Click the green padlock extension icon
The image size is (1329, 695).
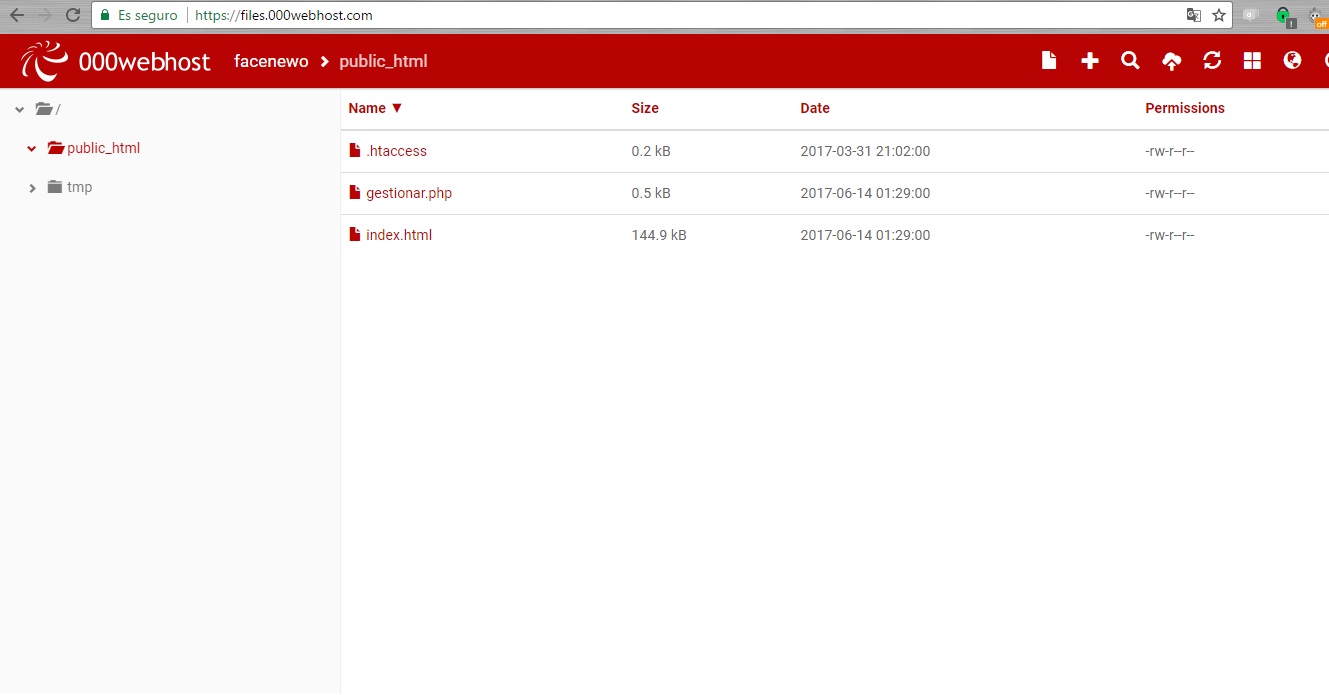point(1284,16)
